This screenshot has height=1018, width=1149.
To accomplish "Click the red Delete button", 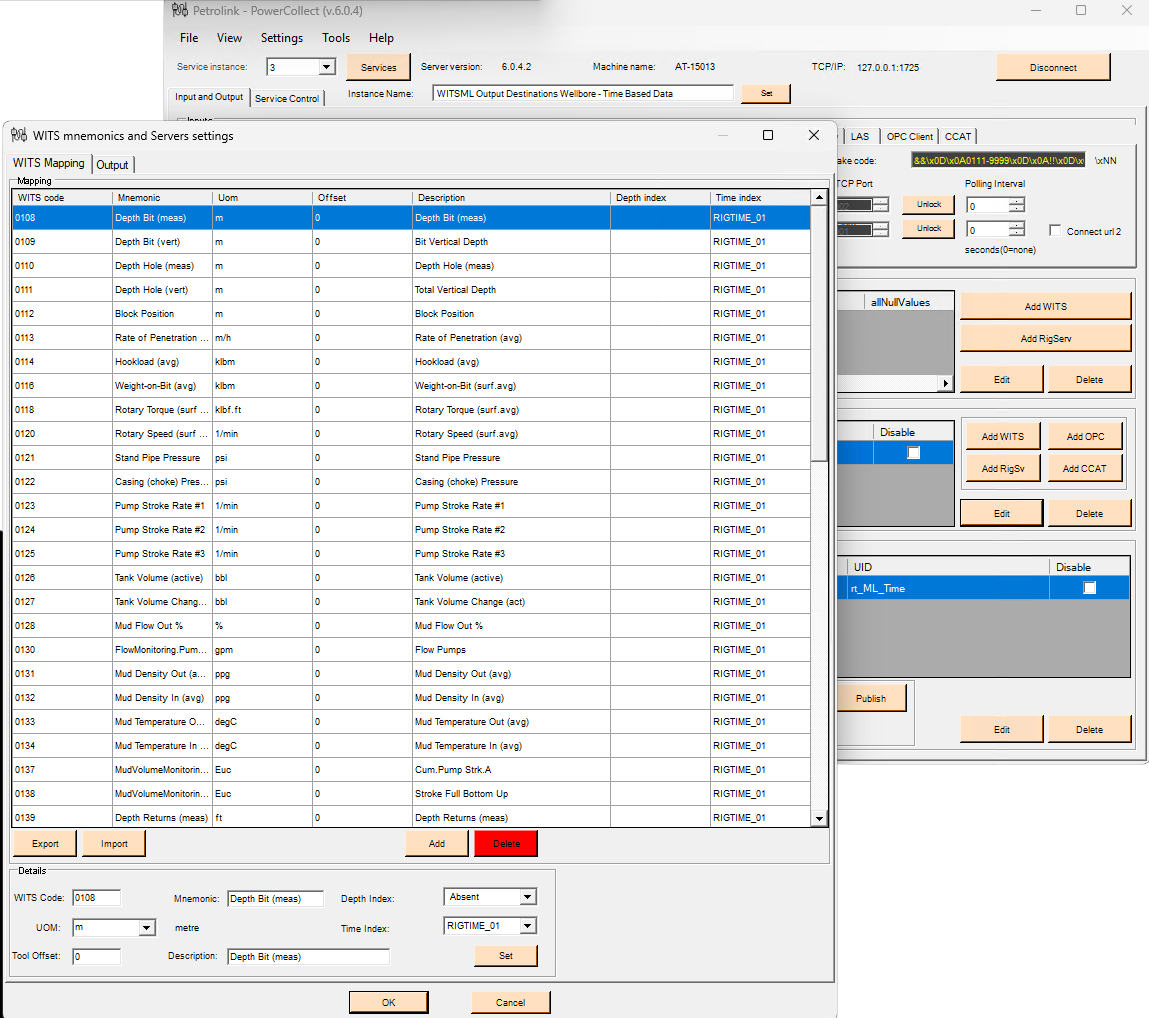I will point(506,844).
